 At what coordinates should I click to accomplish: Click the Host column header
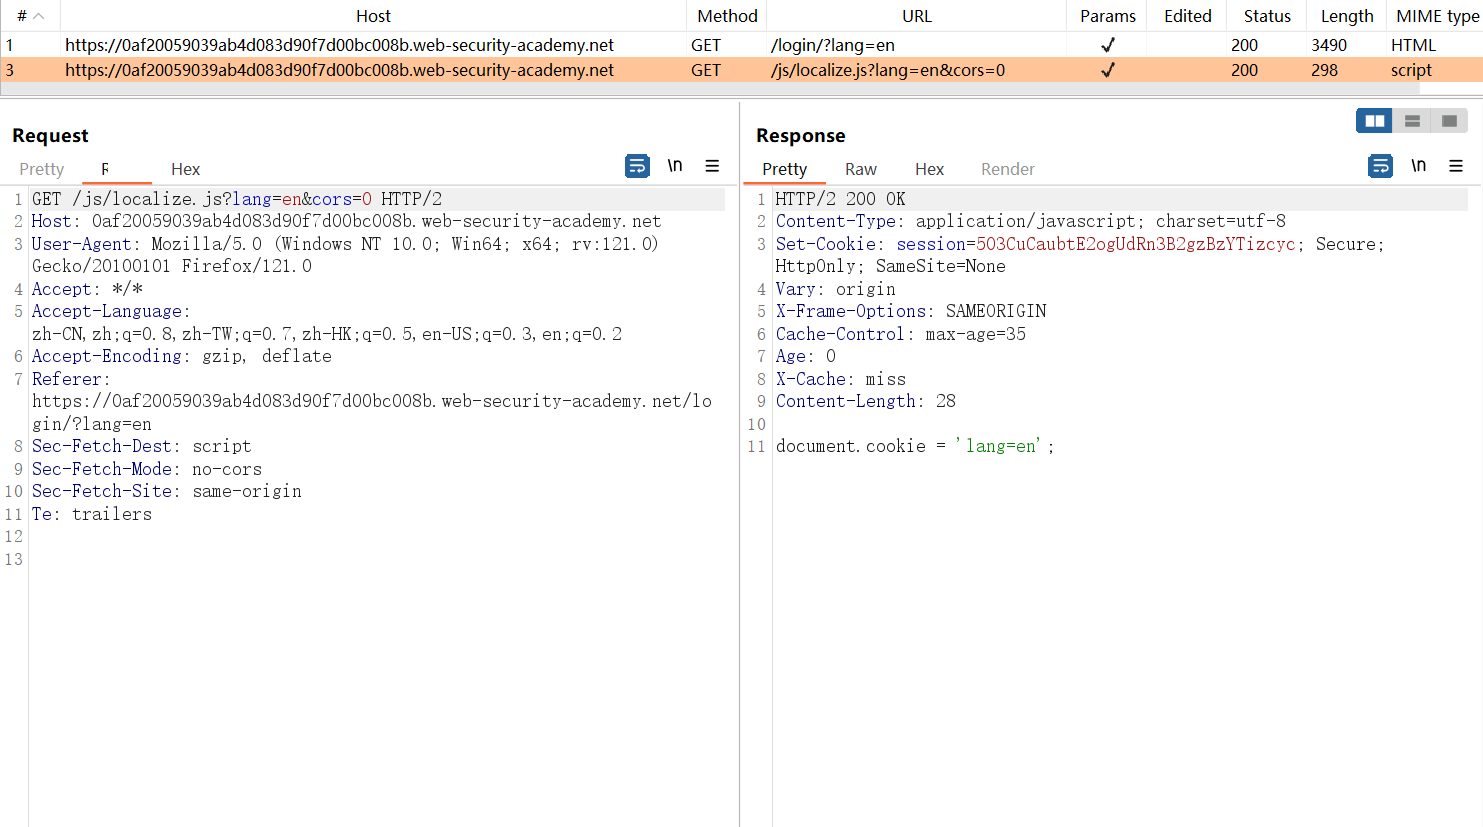click(373, 16)
